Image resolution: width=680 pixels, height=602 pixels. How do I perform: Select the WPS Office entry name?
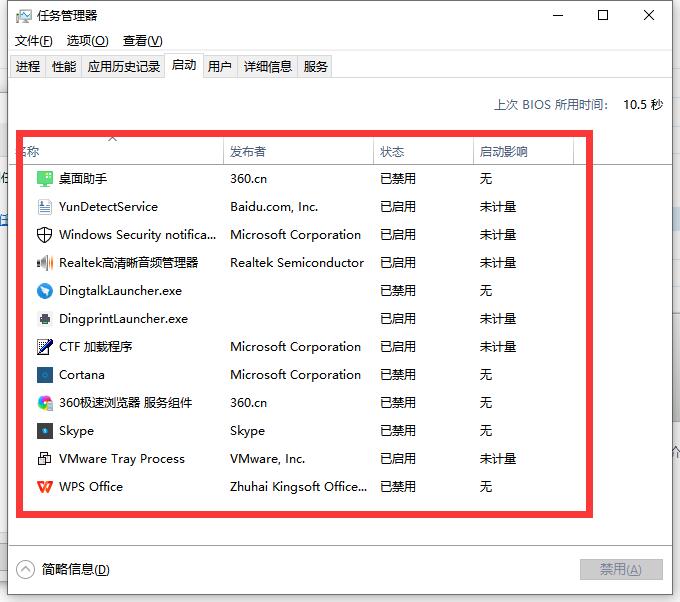91,487
